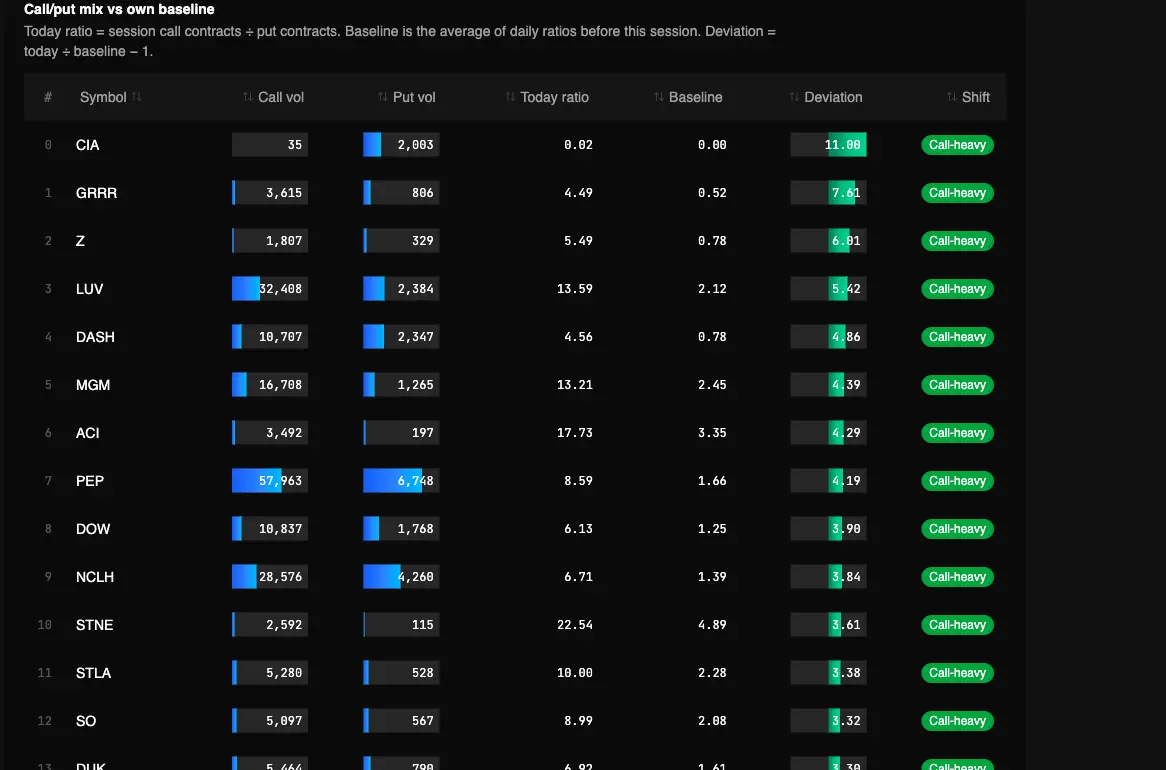Screen dimensions: 1166x770
Task: Click NCLH put volume 4,260
Action: point(402,577)
